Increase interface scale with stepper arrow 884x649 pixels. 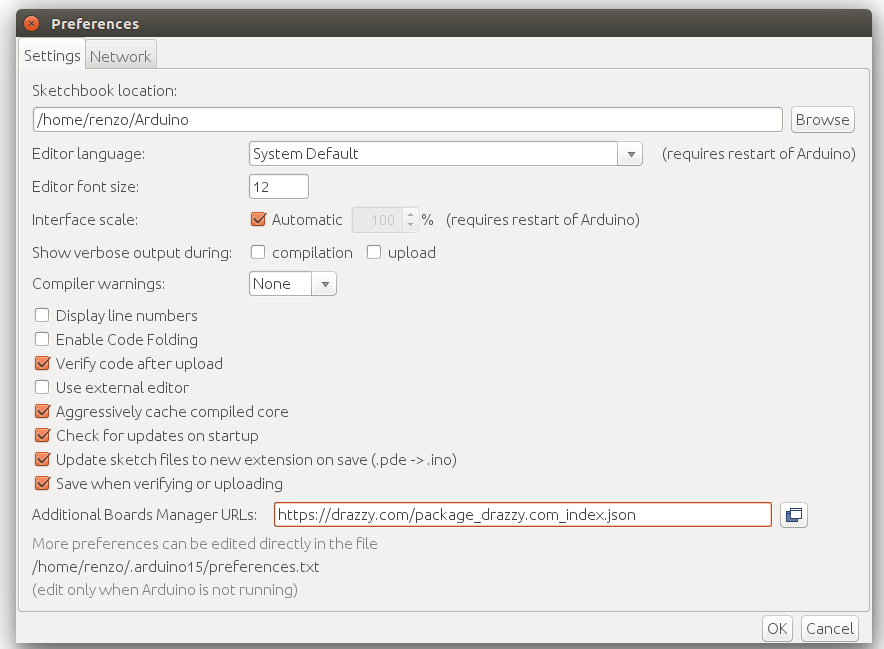pos(410,214)
